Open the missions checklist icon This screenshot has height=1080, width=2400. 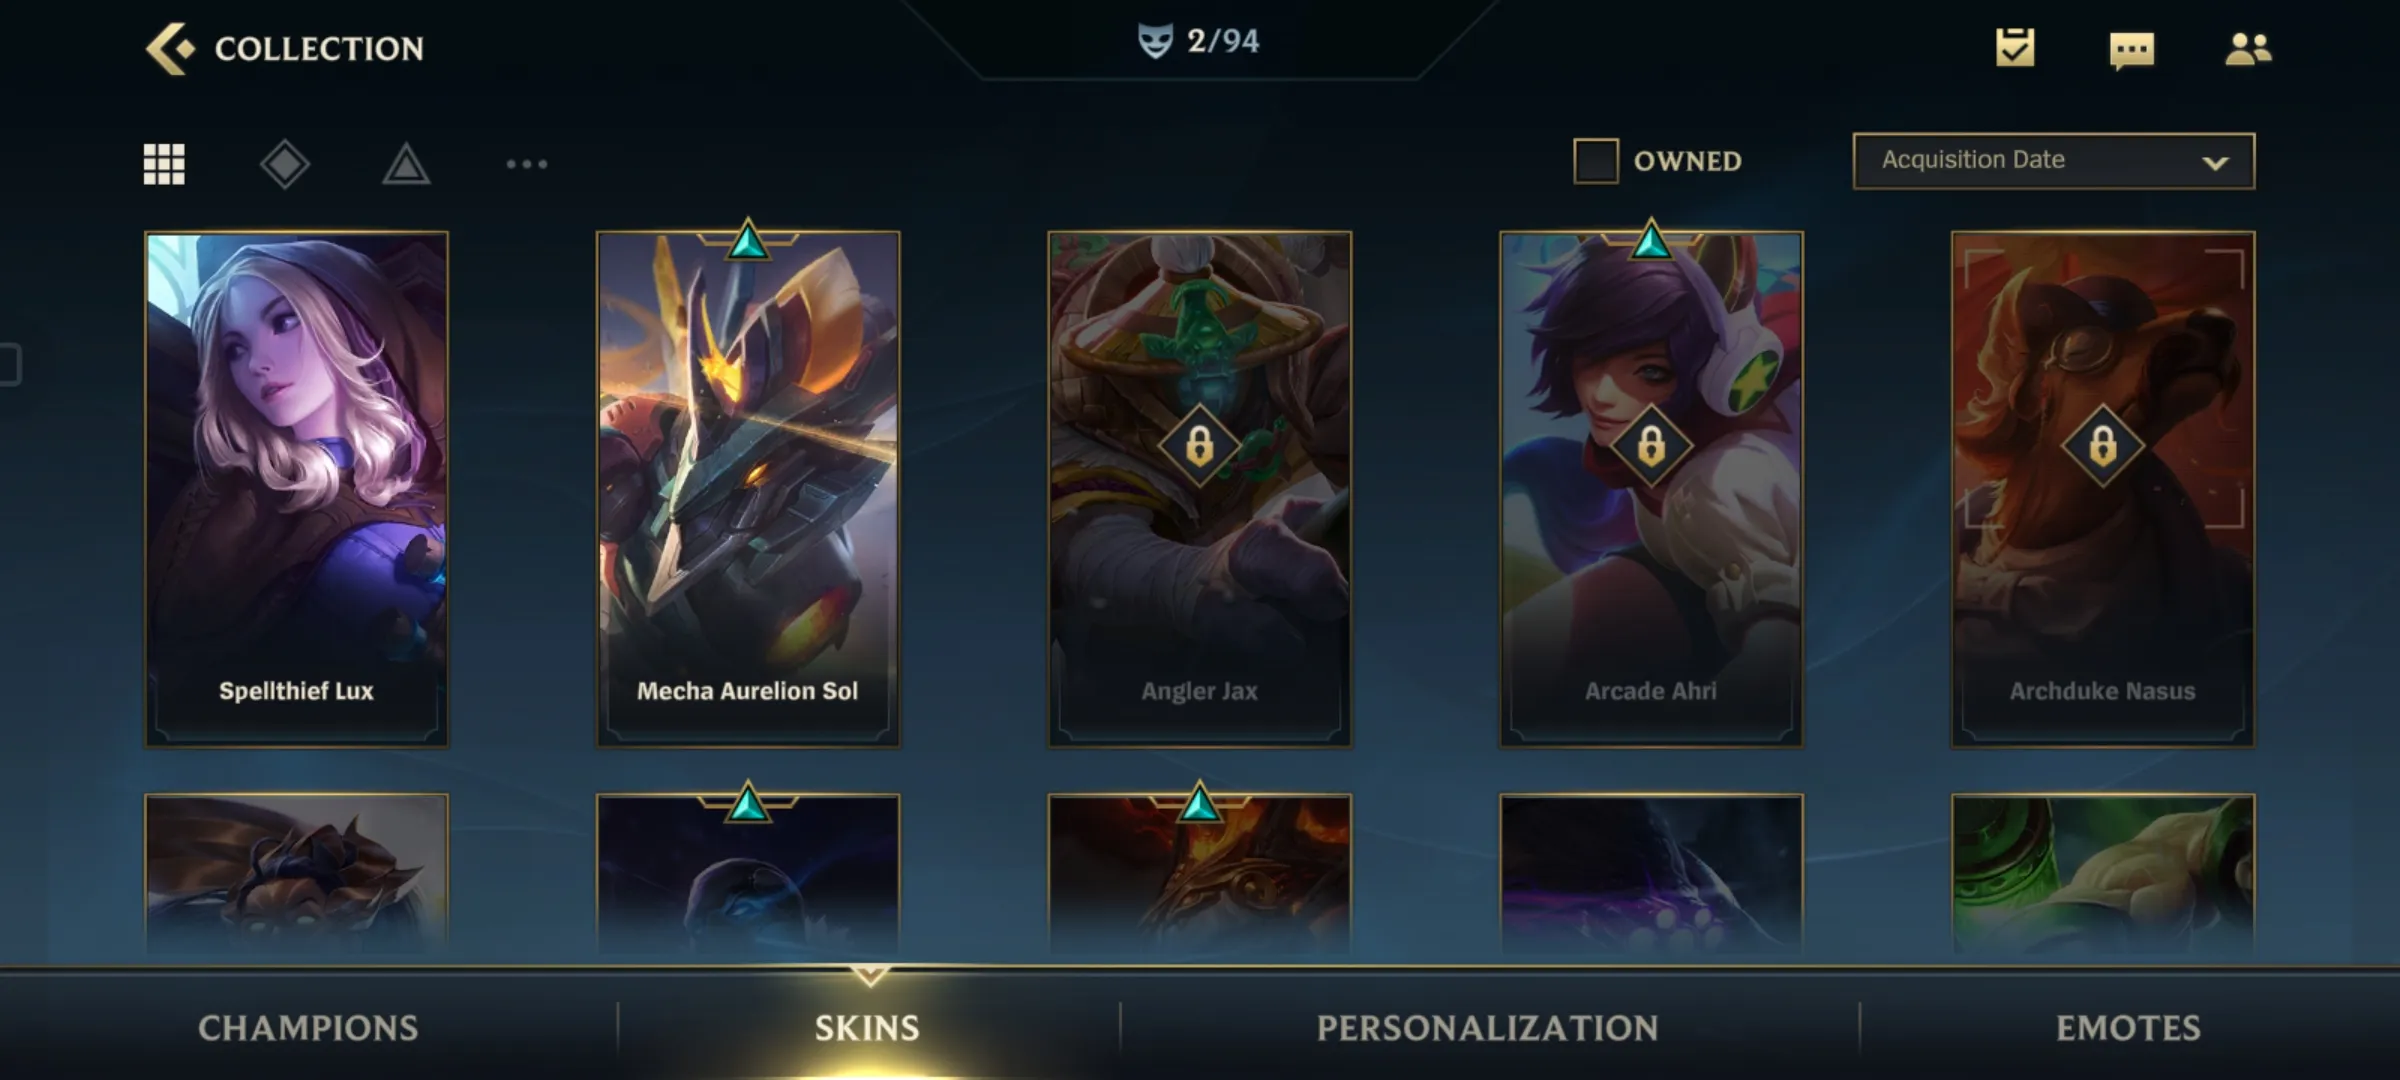point(2015,48)
